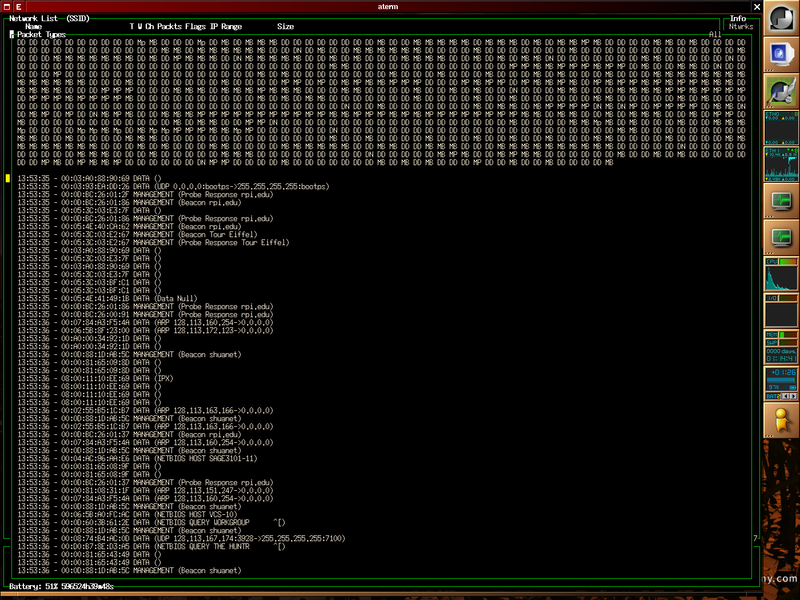The image size is (800, 600).
Task: Click the MEM and SWP usage applet
Action: (x=781, y=347)
